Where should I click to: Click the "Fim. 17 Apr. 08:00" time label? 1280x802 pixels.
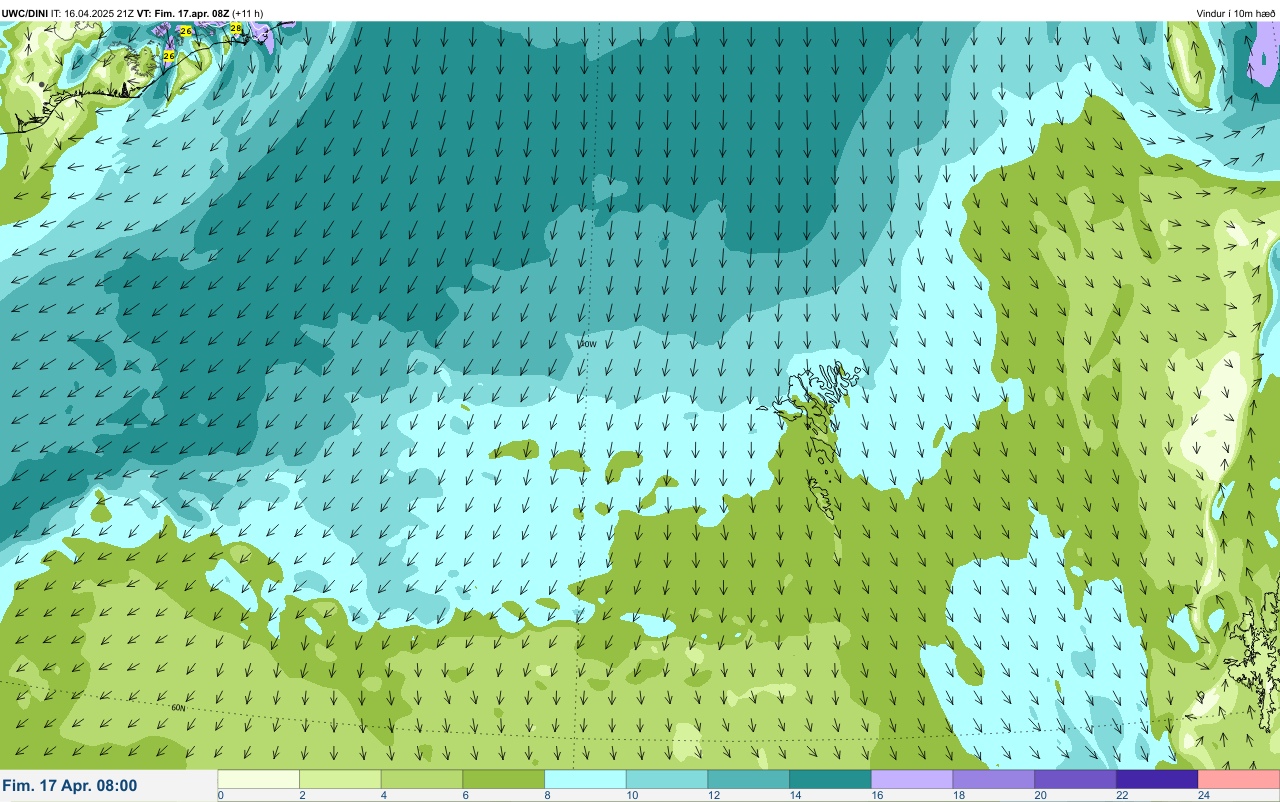click(70, 786)
